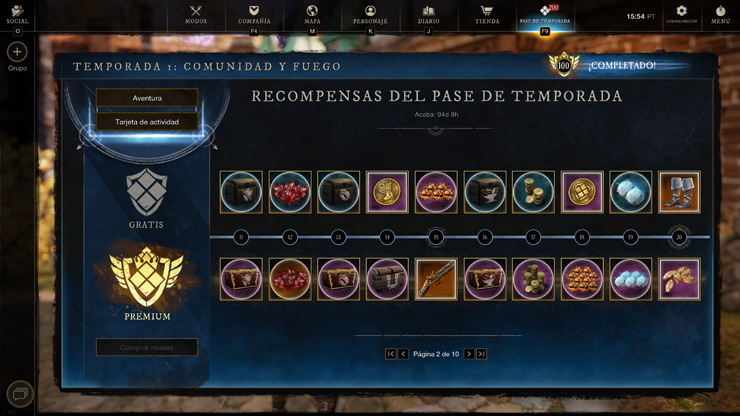740x416 pixels.
Task: Switch to Tarjeta de actividad tab
Action: pyautogui.click(x=147, y=122)
